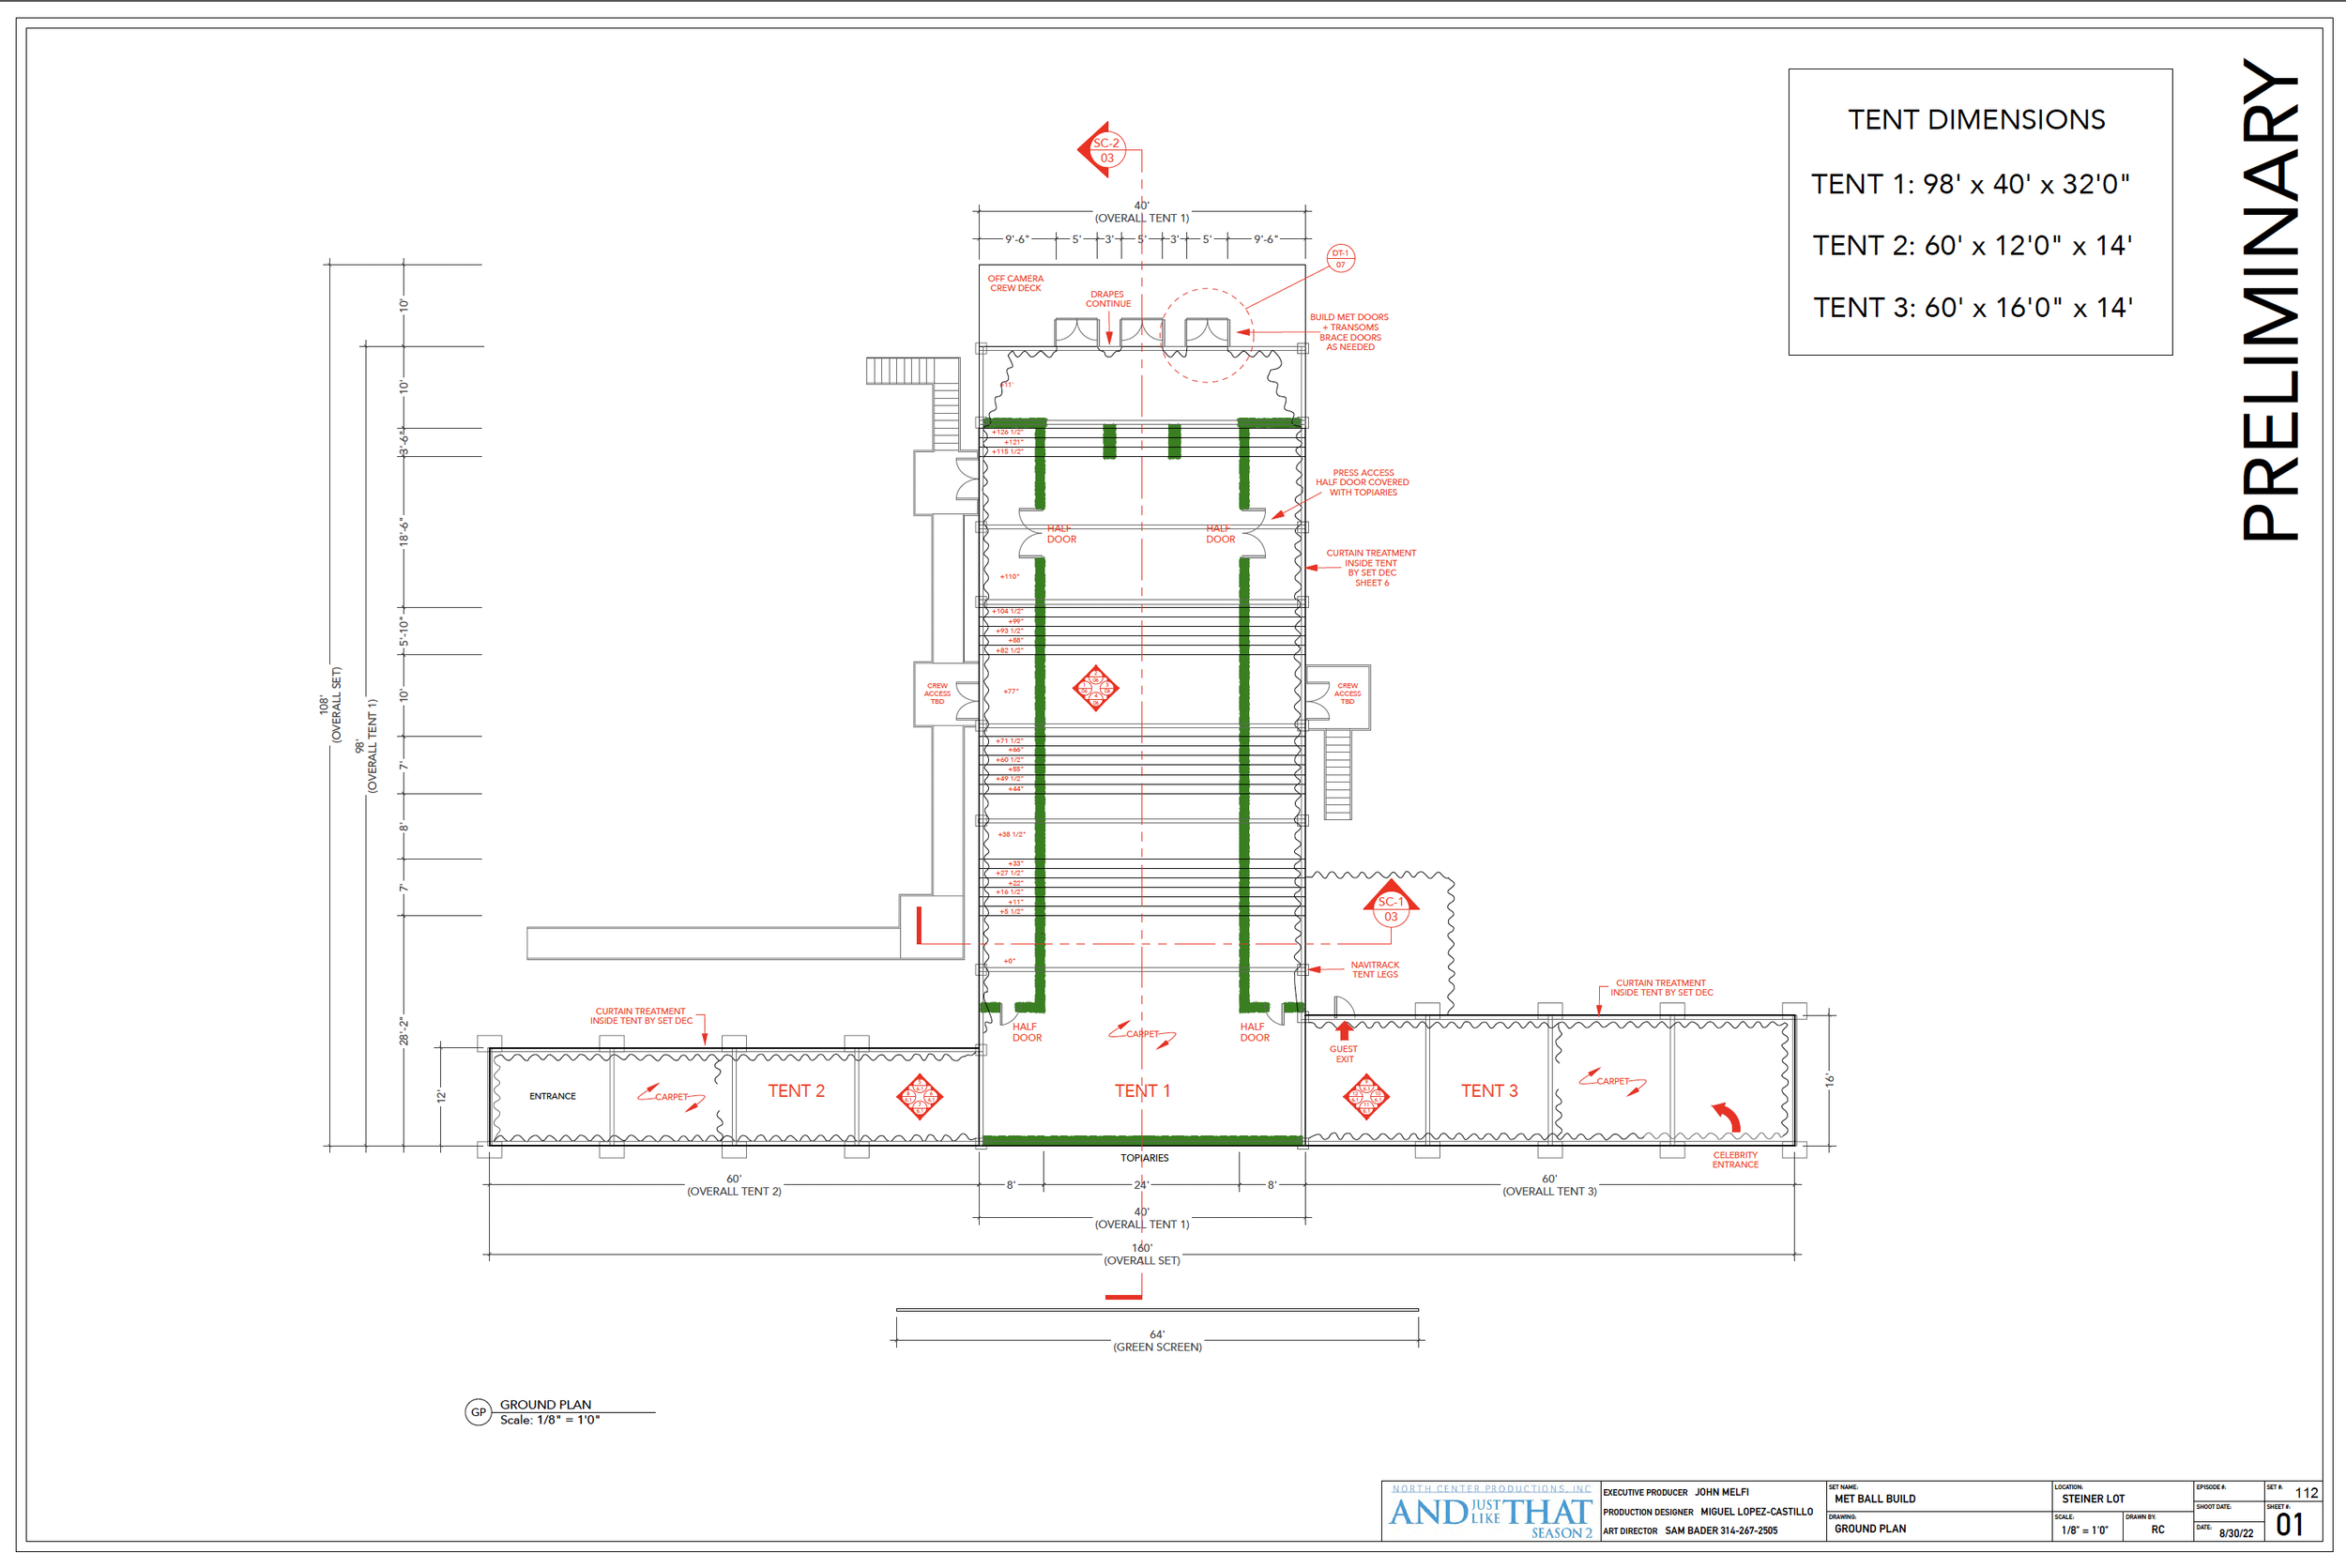Click the GP ground plan circle symbol
The height and width of the screenshot is (1568, 2346).
pyautogui.click(x=478, y=1412)
